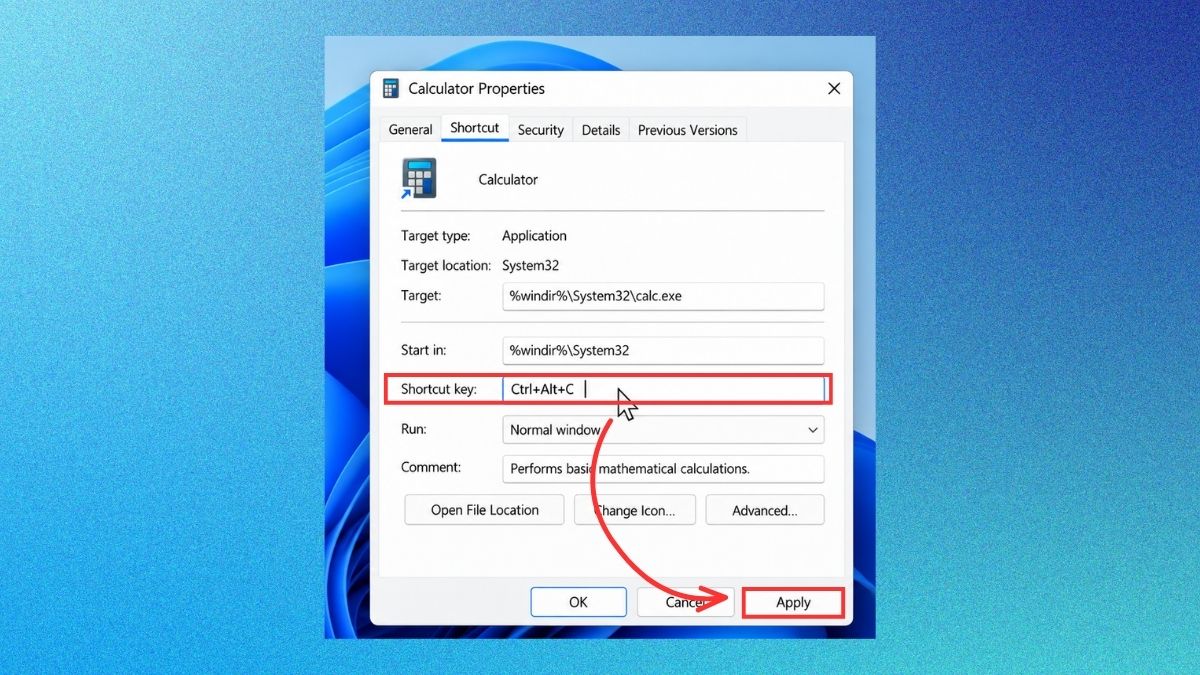The height and width of the screenshot is (675, 1200).
Task: Click the 'Run:' label
Action: point(414,429)
